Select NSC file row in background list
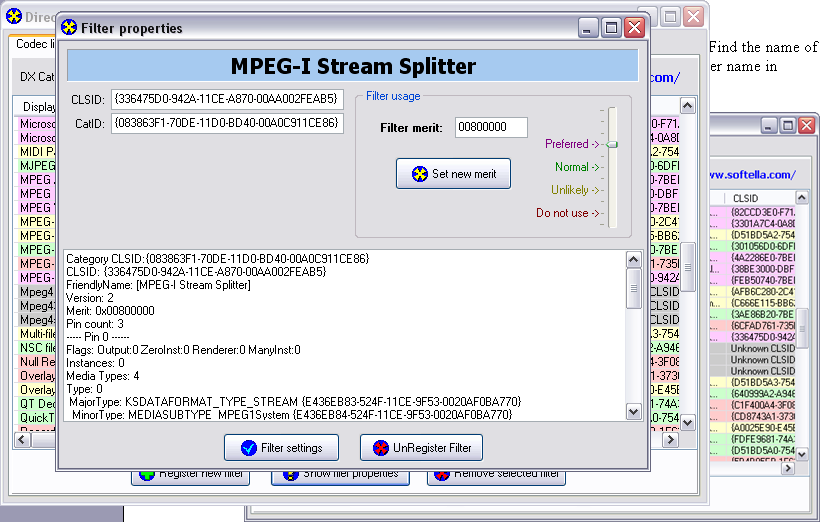Screen dimensions: 820x522 pyautogui.click(x=37, y=348)
